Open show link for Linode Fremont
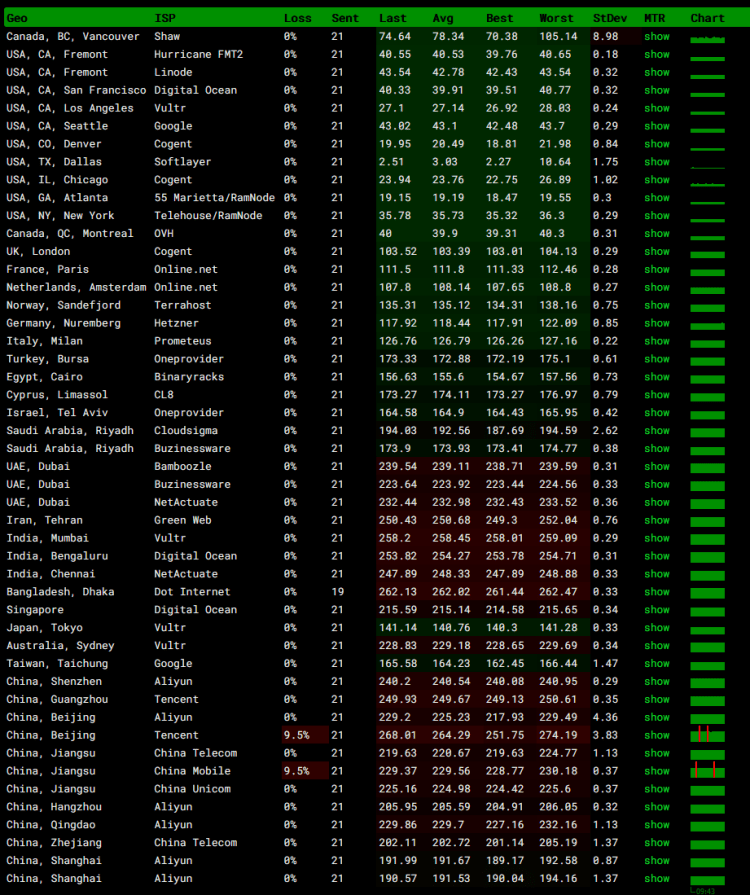The image size is (750, 895). pyautogui.click(x=656, y=72)
